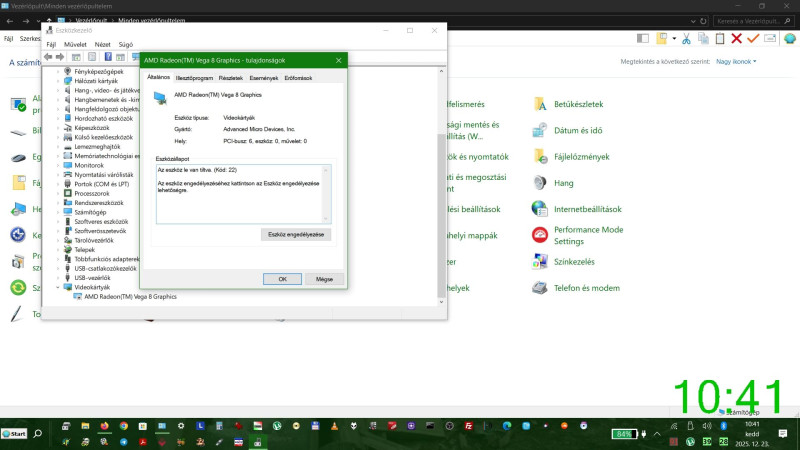Expand the Processzorok tree node
Screen dimensions: 800x450
click(58, 193)
